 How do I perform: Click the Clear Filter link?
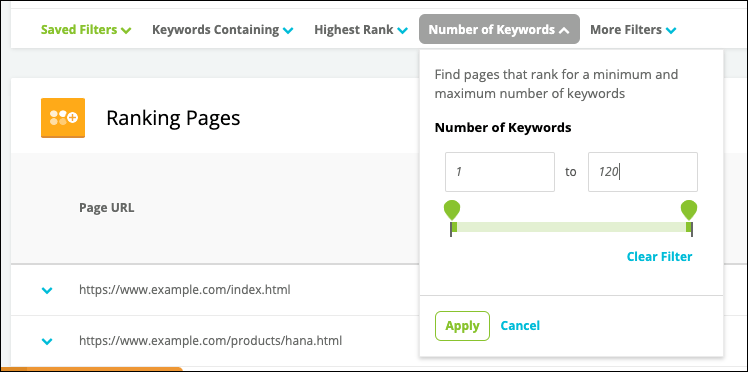click(659, 257)
